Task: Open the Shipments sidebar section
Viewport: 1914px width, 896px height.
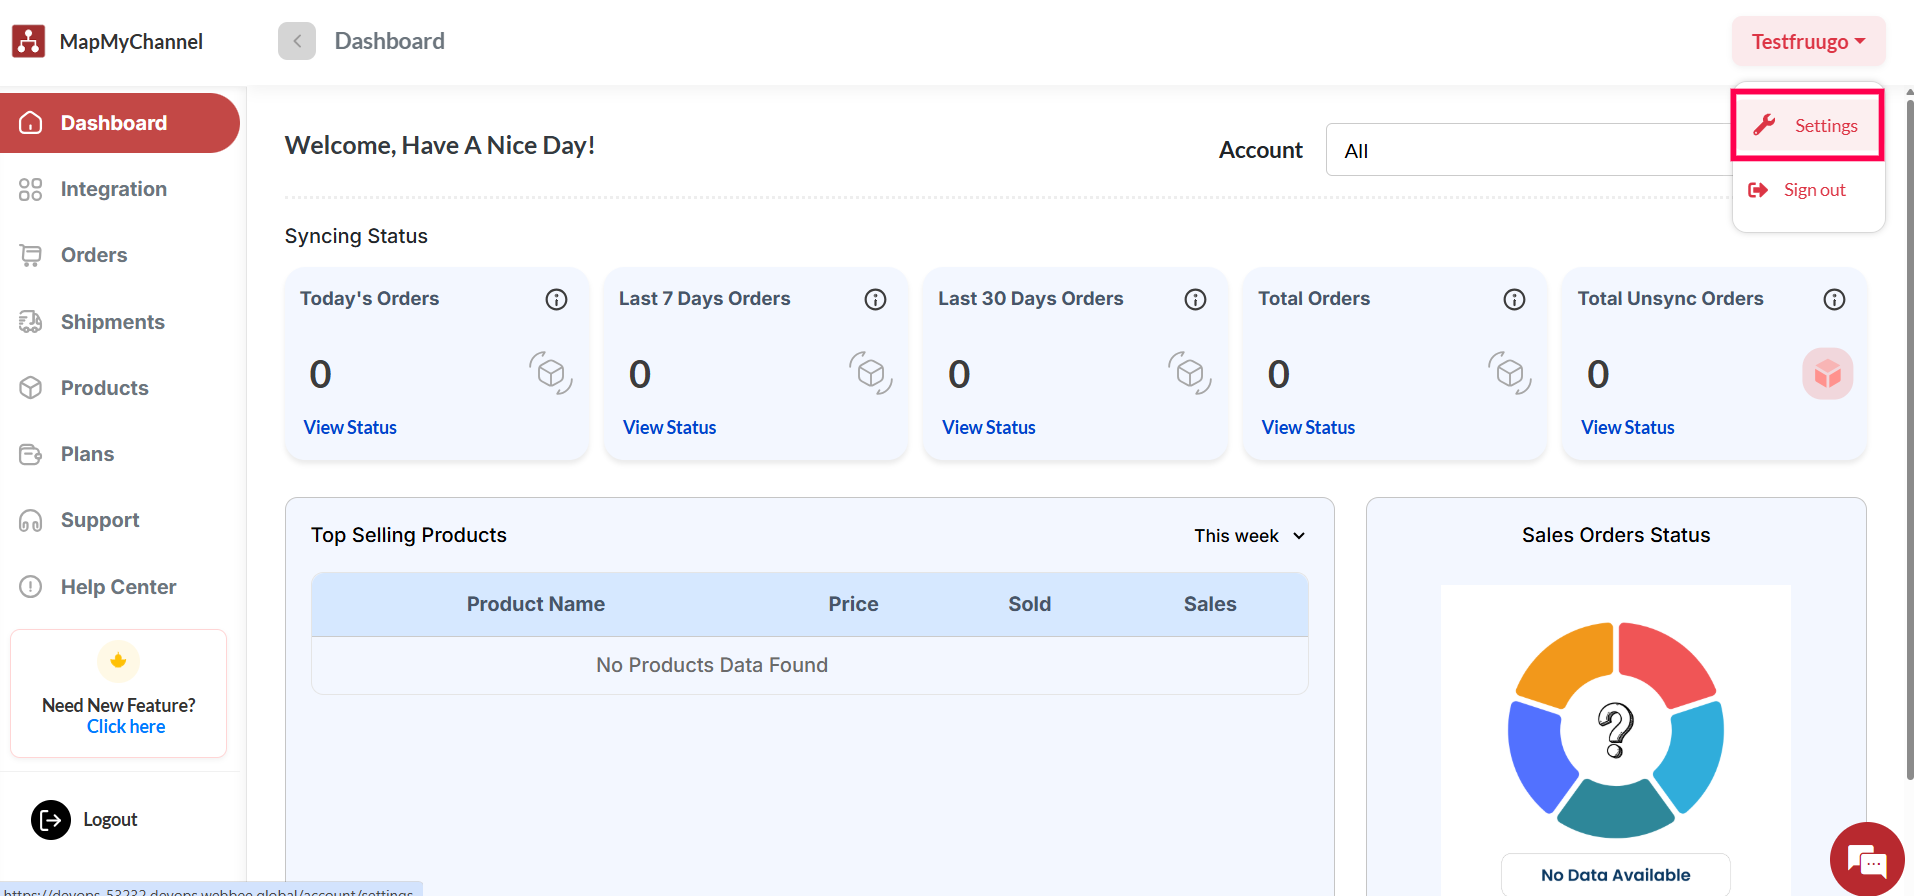Action: click(112, 322)
